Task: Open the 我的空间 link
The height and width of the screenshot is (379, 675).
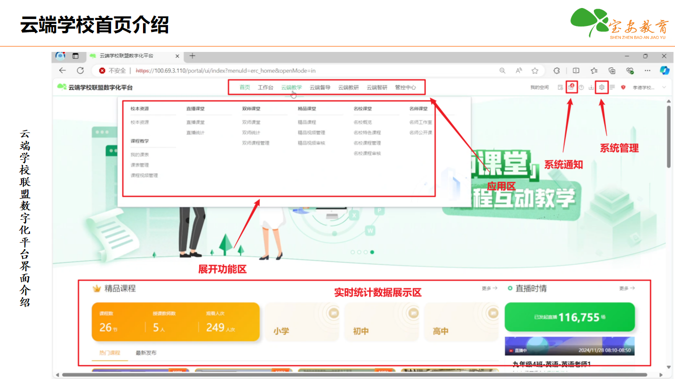Action: click(x=539, y=87)
